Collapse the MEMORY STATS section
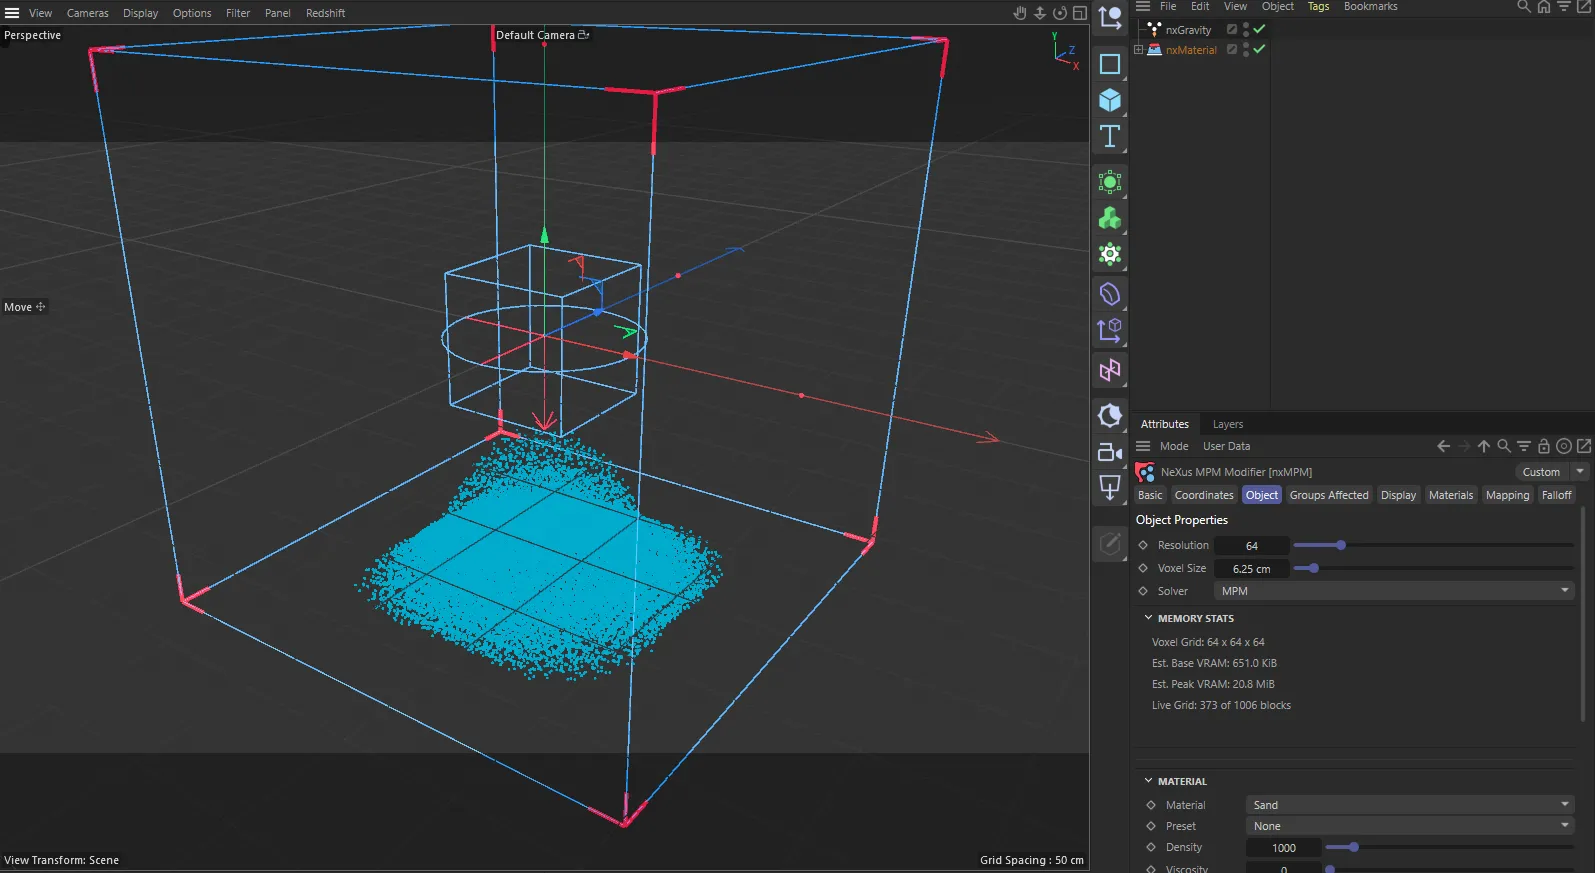Screen dimensions: 1595x873 [1148, 618]
